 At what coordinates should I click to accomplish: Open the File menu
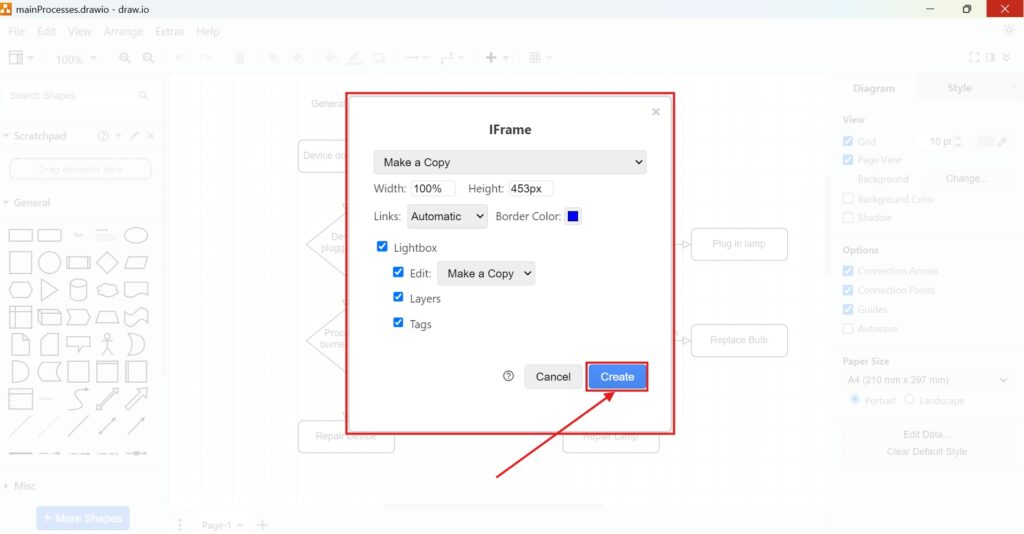[x=16, y=31]
